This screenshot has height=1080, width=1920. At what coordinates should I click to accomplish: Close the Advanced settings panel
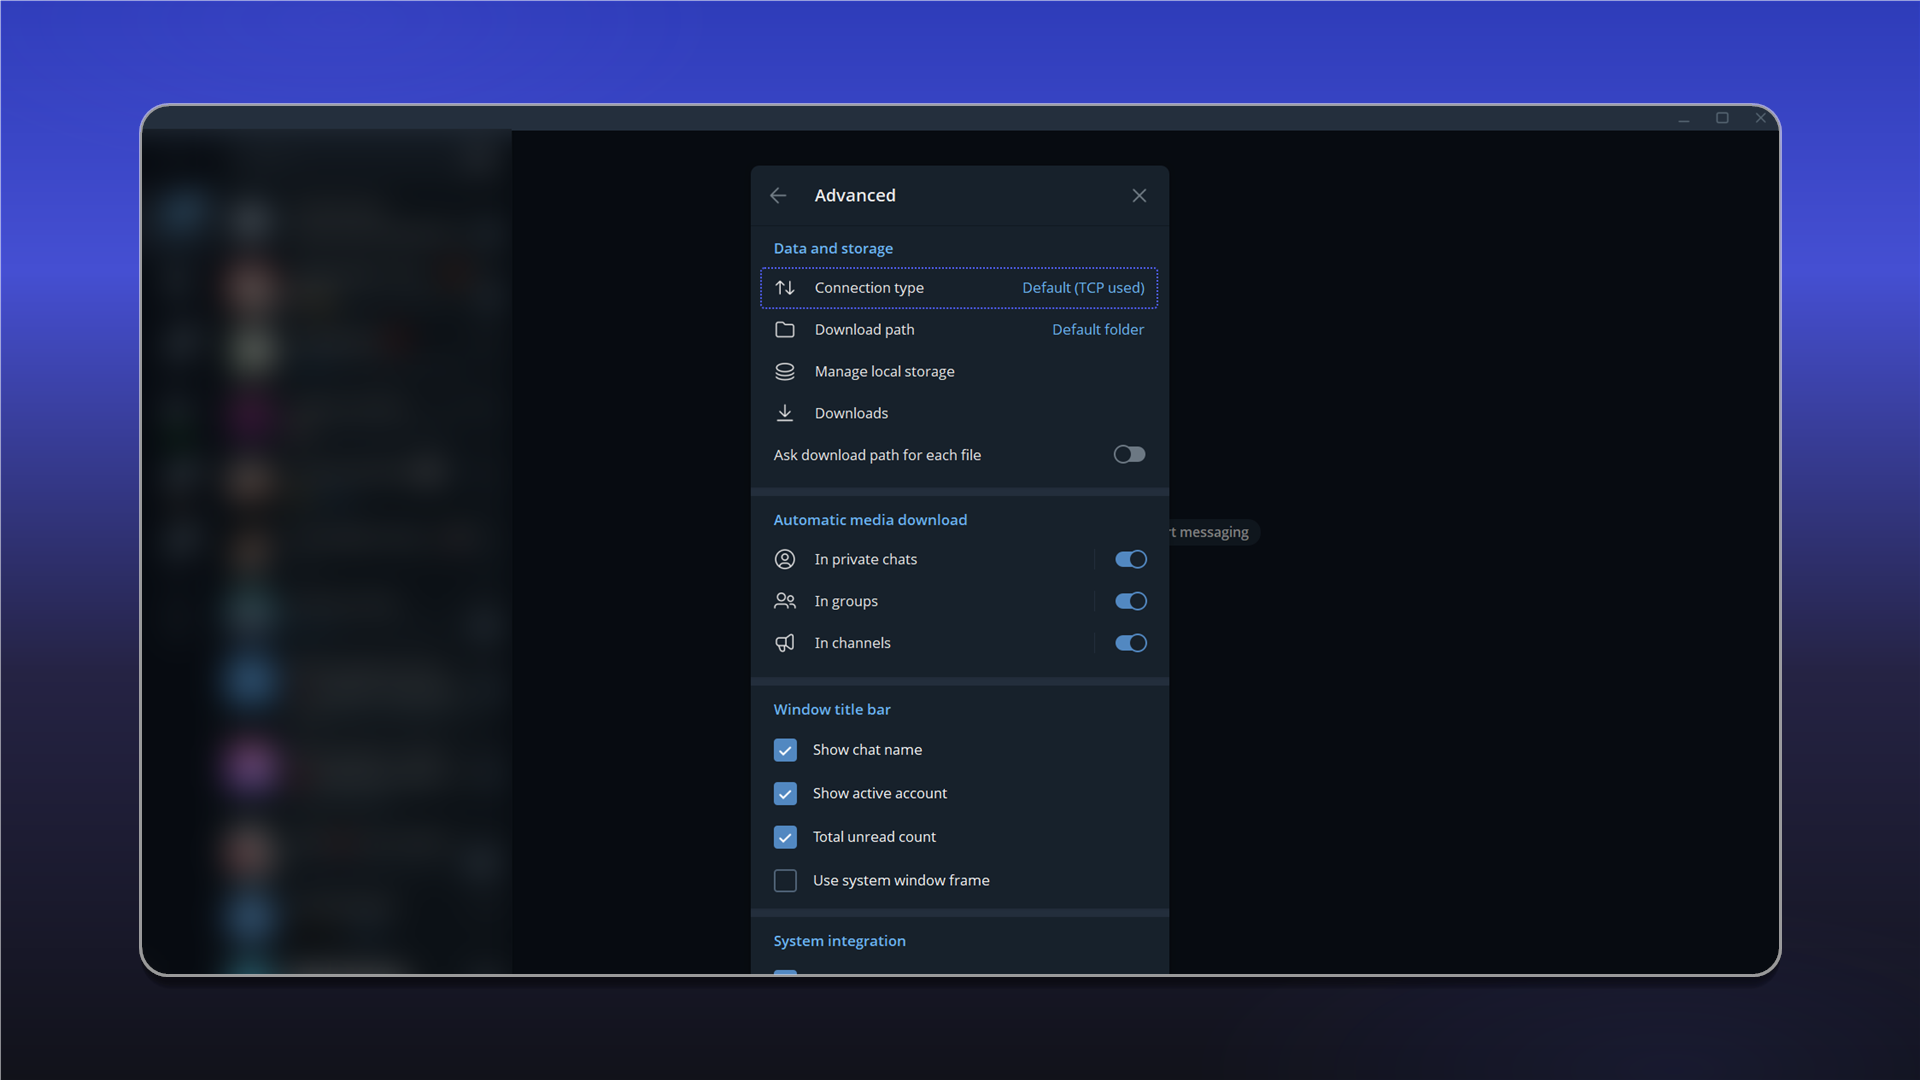coord(1139,196)
